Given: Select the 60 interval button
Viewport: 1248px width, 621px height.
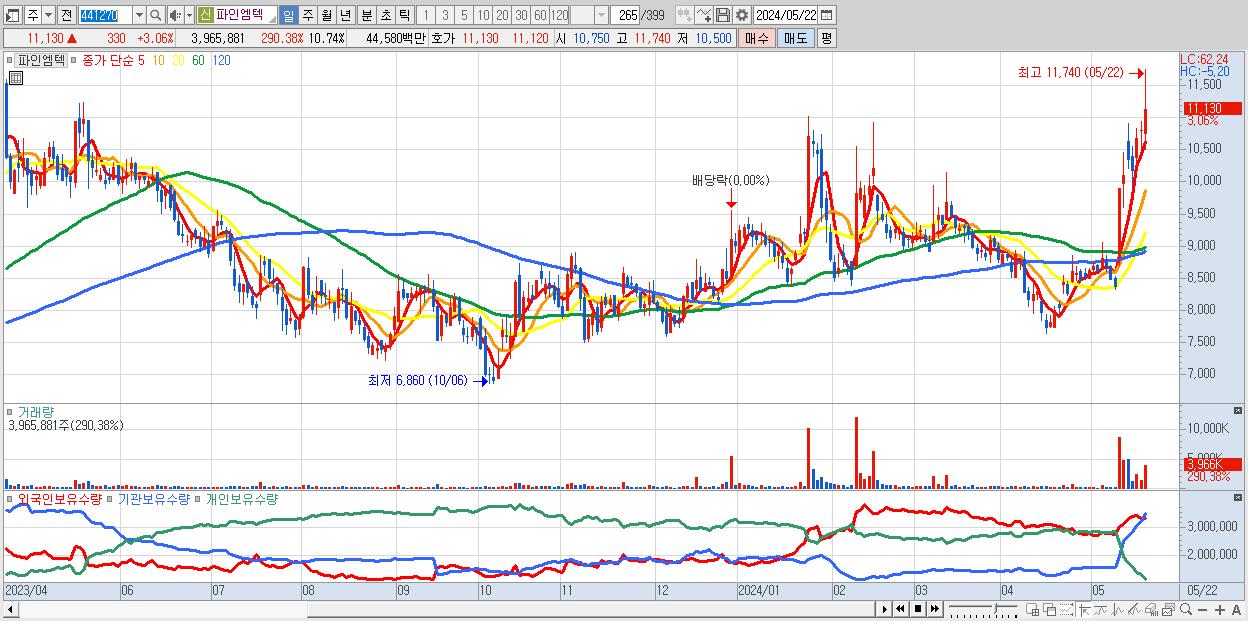Looking at the screenshot, I should (540, 15).
